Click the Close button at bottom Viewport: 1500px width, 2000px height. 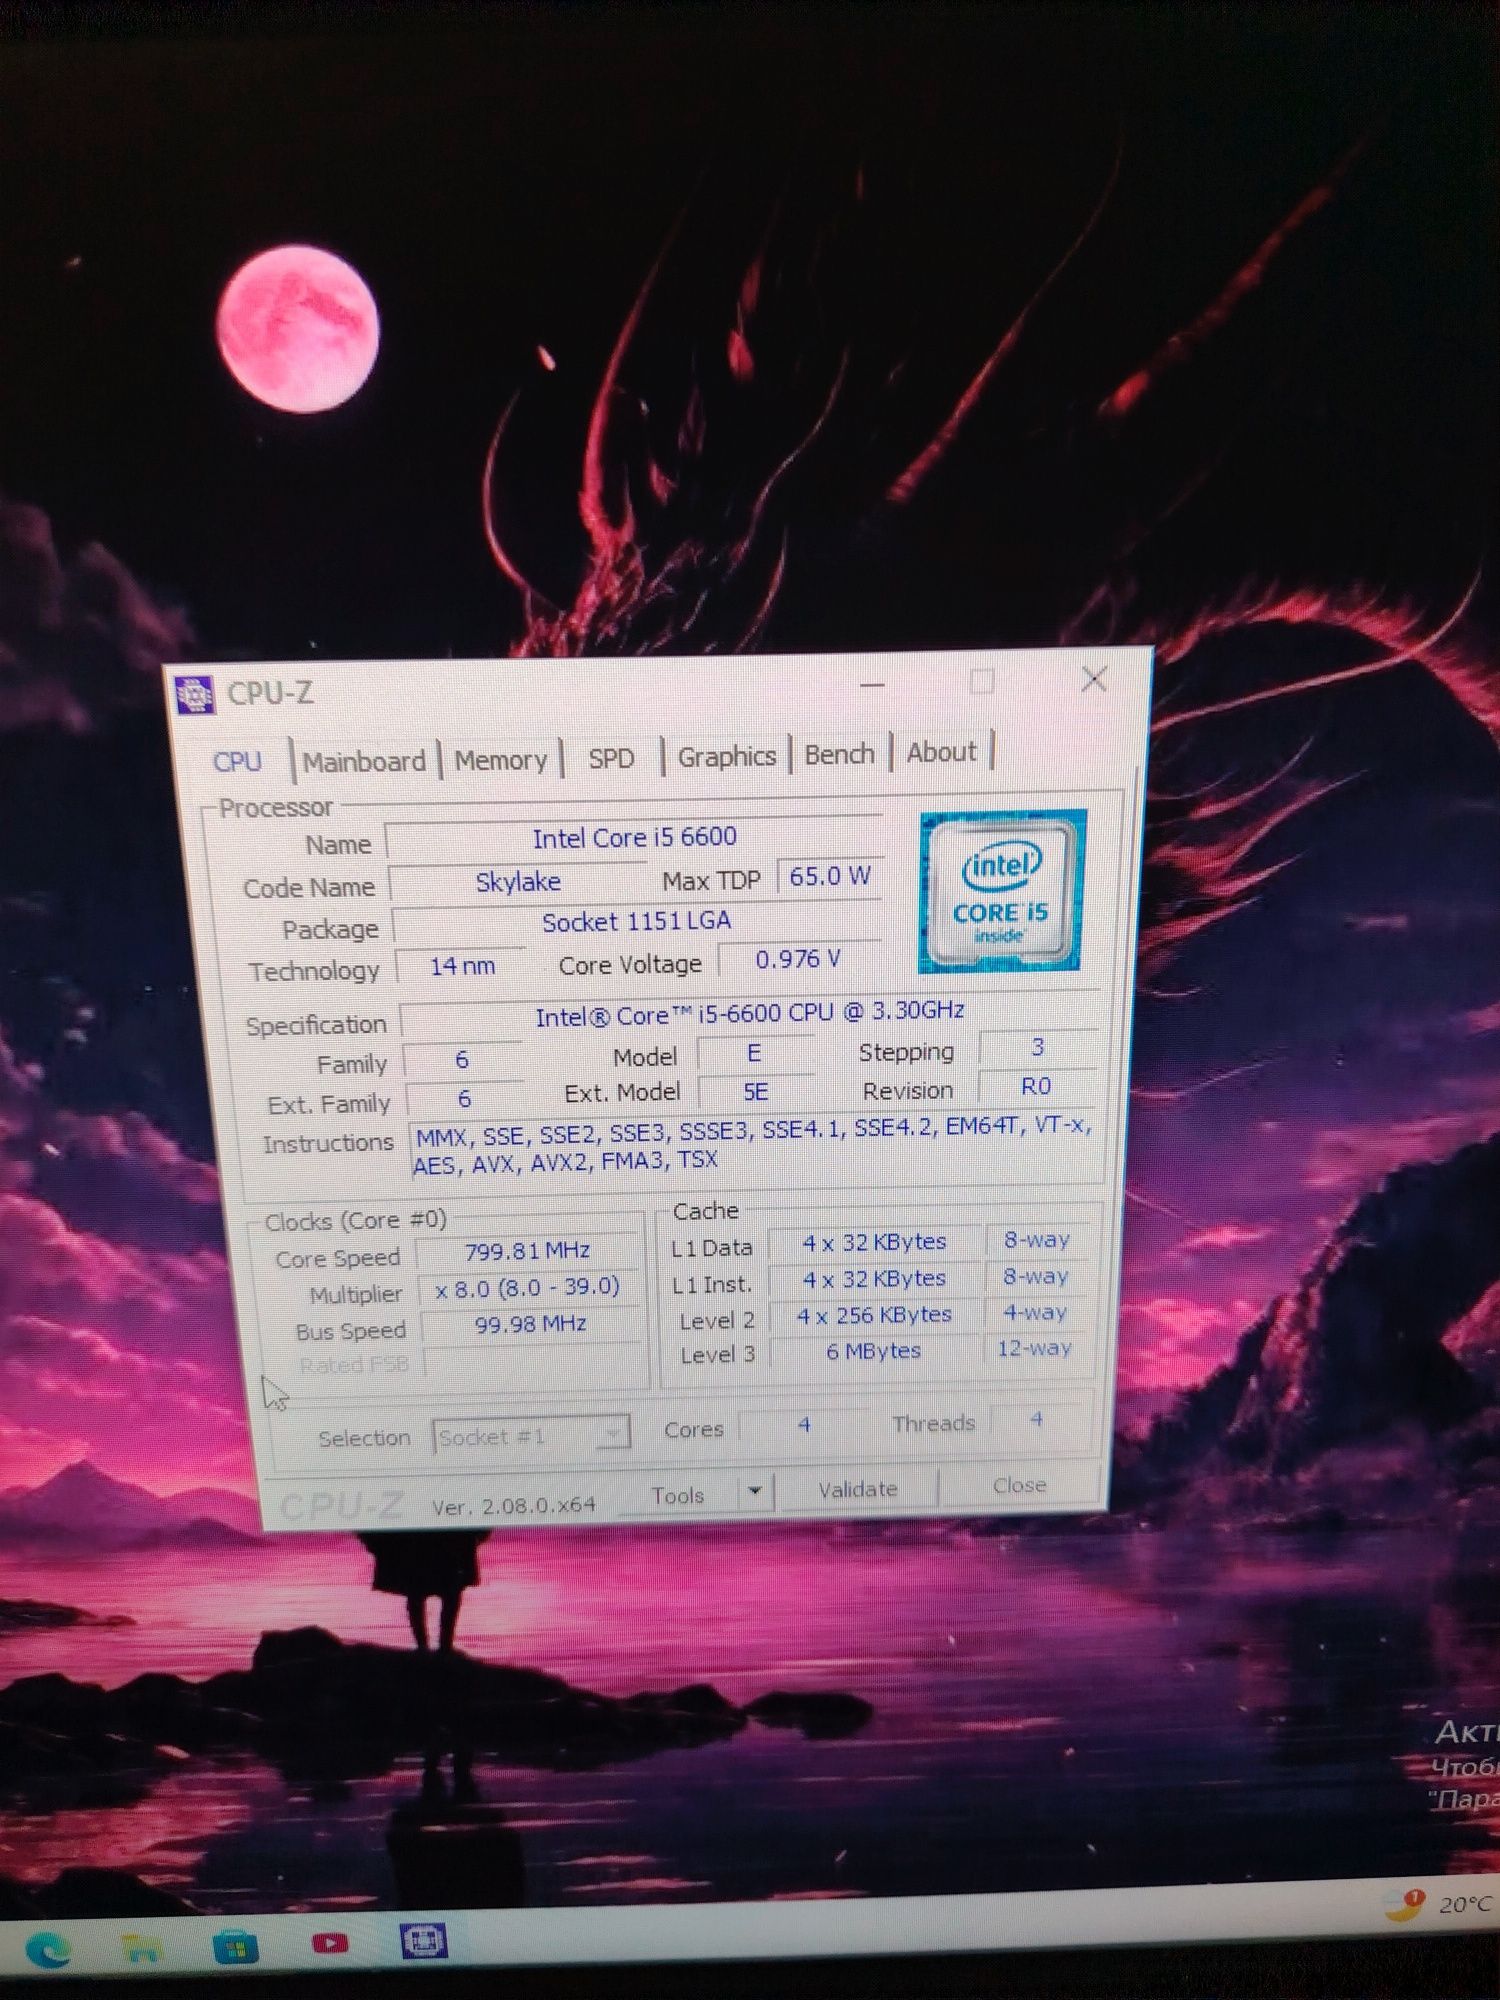[x=1019, y=1485]
